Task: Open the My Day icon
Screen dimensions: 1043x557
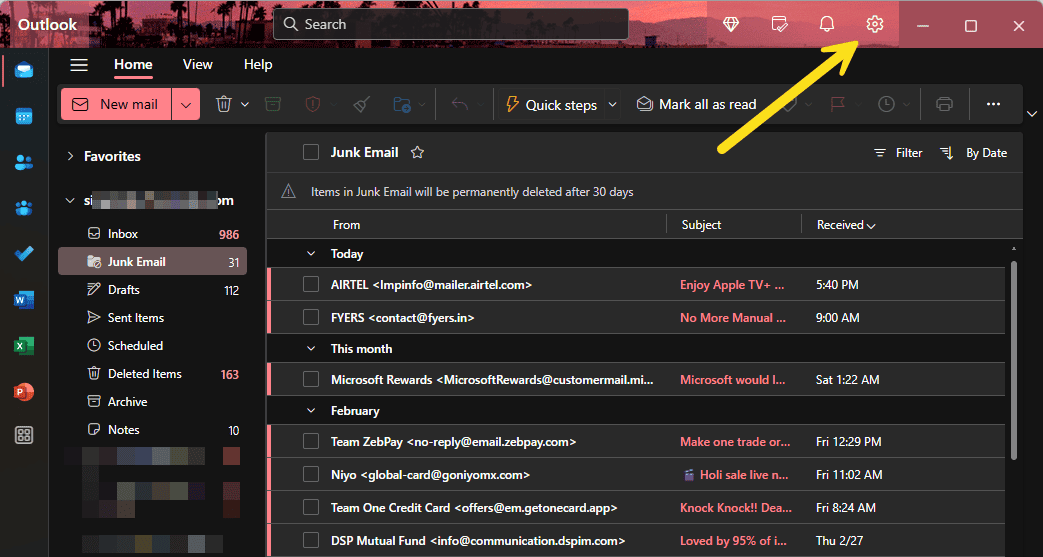Action: coord(779,25)
